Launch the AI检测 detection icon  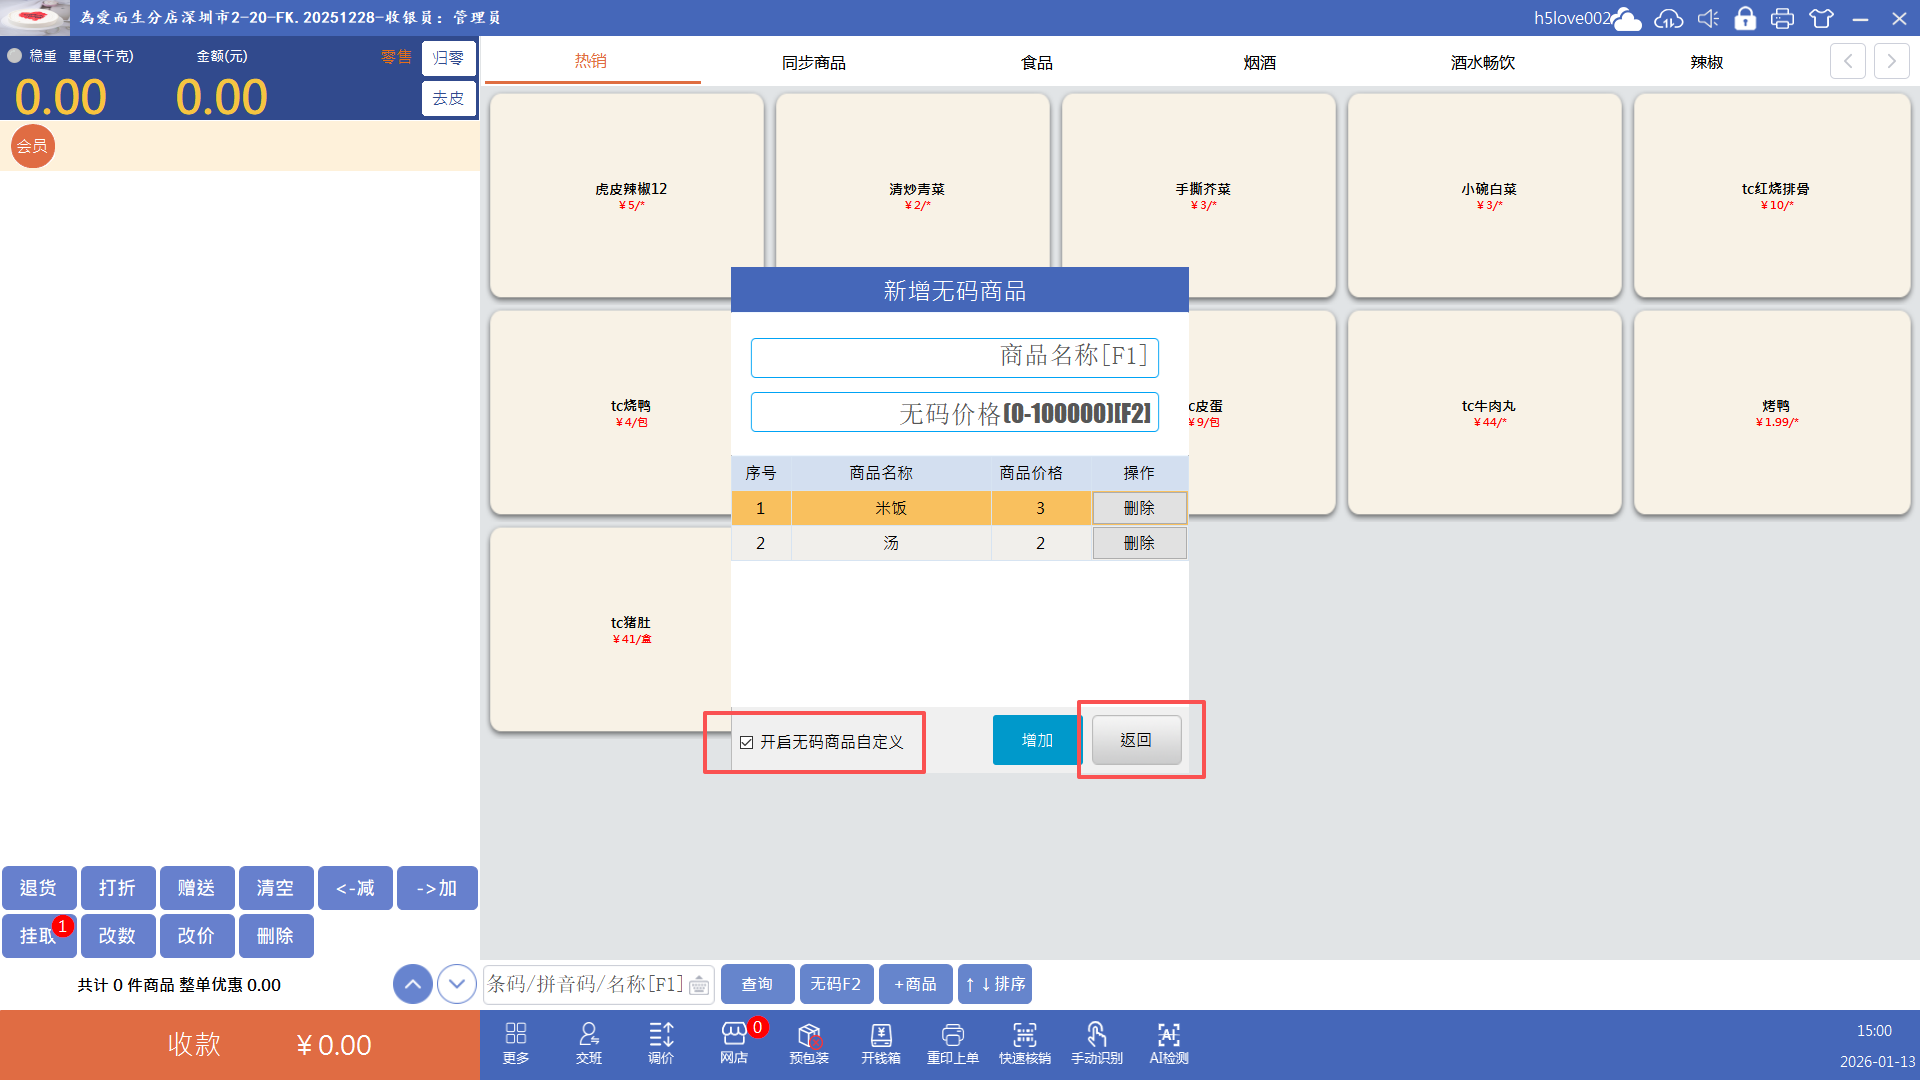(1168, 1042)
